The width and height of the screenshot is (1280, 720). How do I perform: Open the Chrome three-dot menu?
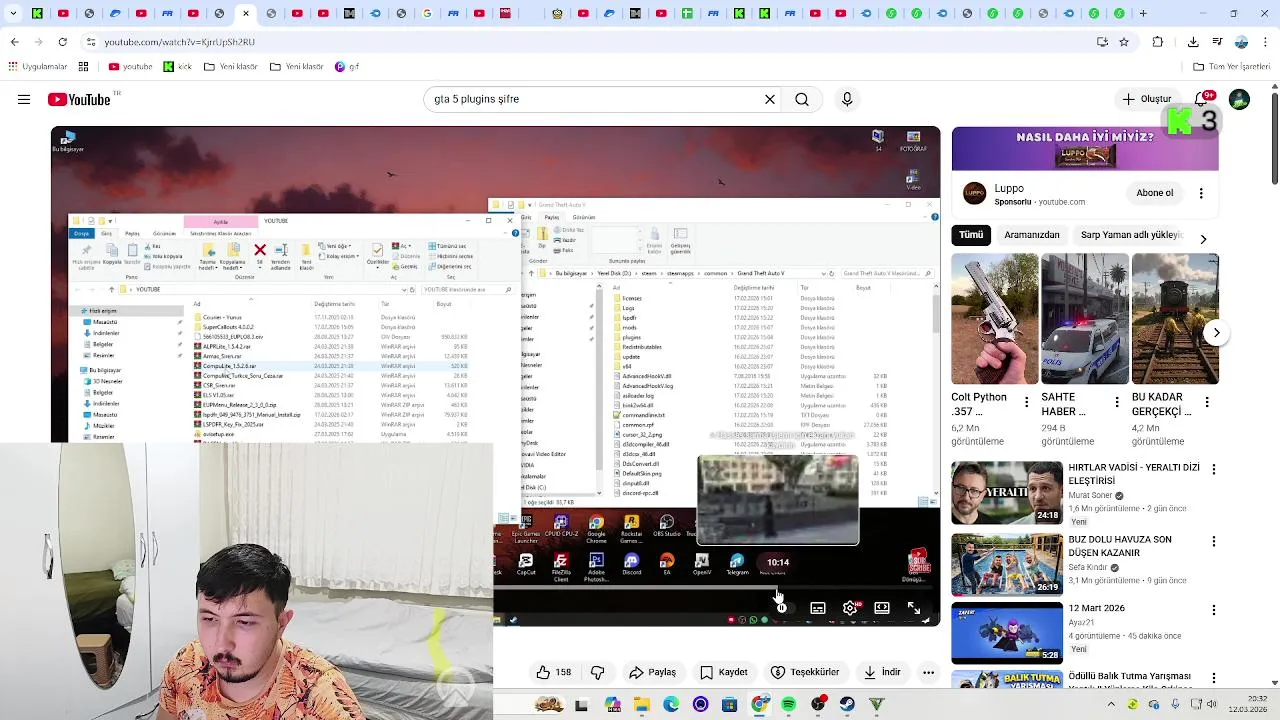(1266, 42)
